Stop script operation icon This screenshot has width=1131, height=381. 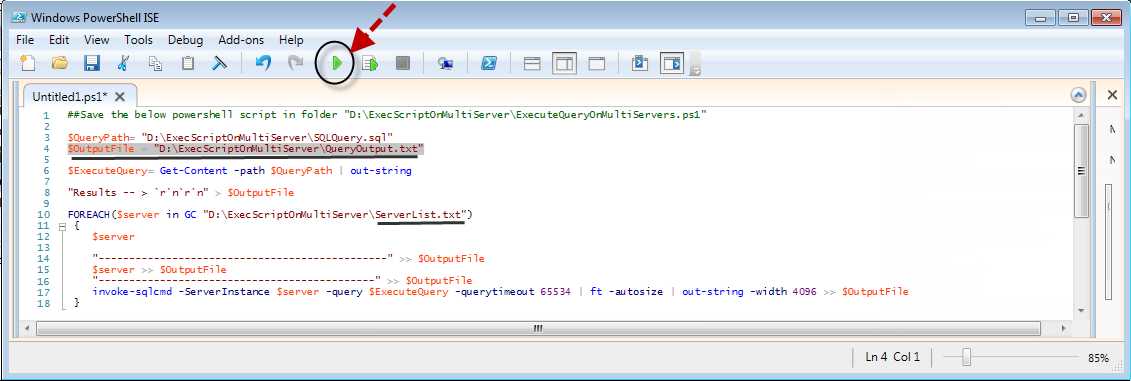coord(402,64)
